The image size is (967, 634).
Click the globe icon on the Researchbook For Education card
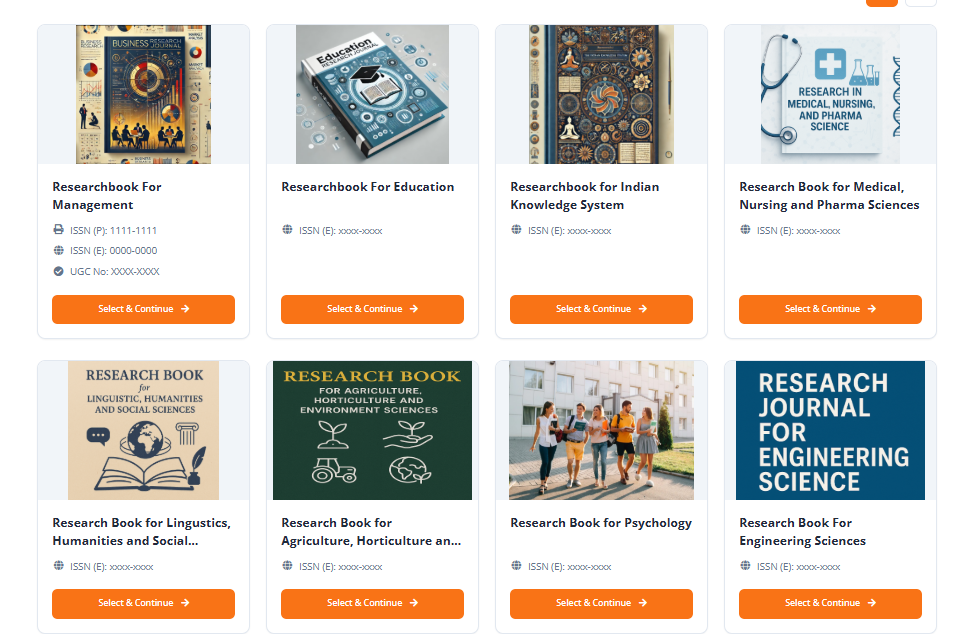coord(287,230)
